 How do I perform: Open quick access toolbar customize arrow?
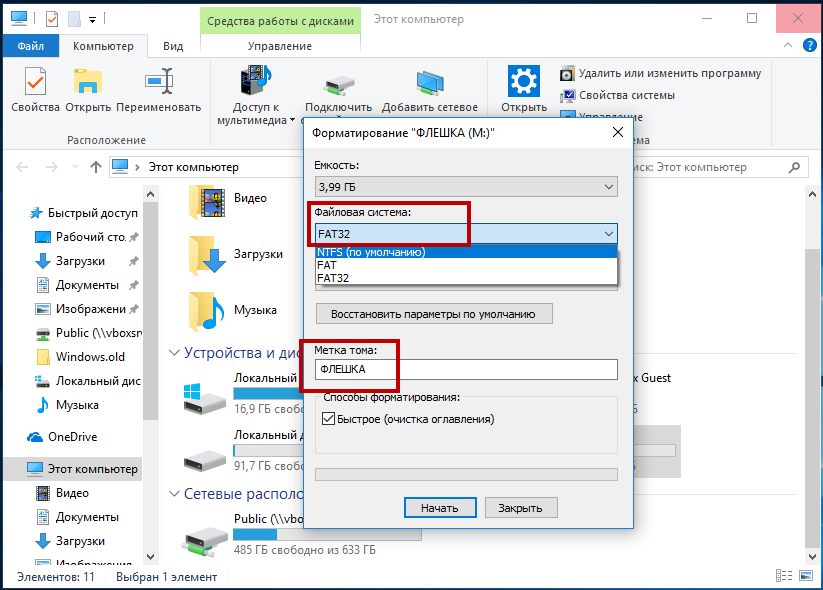point(92,20)
